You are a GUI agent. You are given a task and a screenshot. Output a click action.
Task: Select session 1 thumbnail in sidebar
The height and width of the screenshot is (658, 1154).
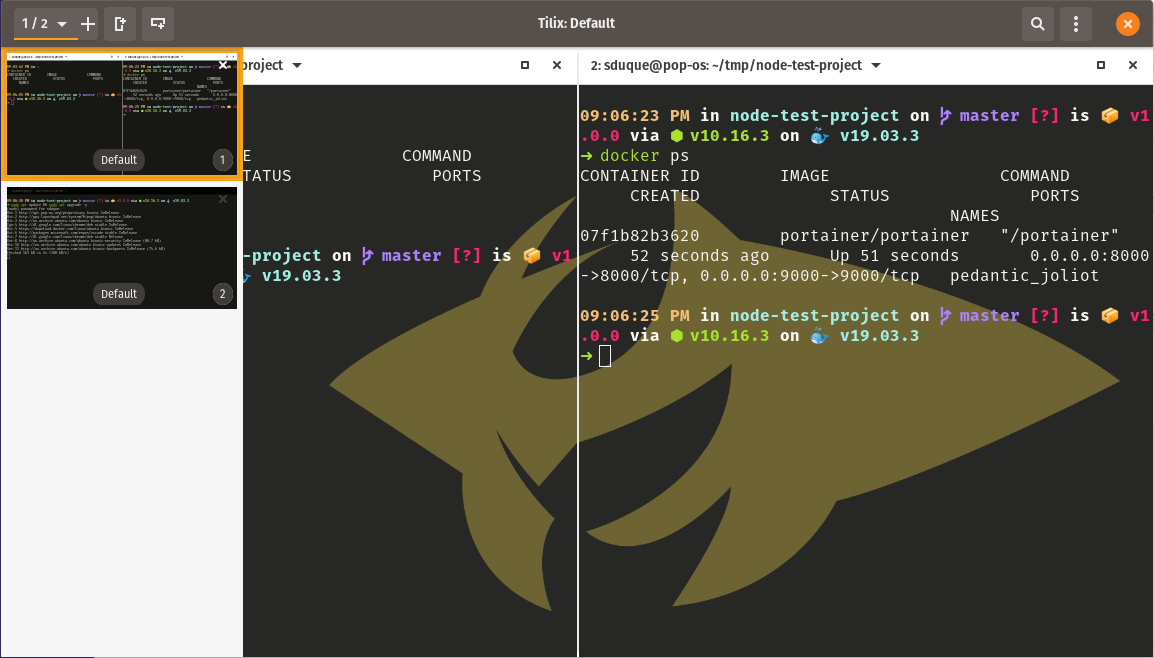click(121, 114)
